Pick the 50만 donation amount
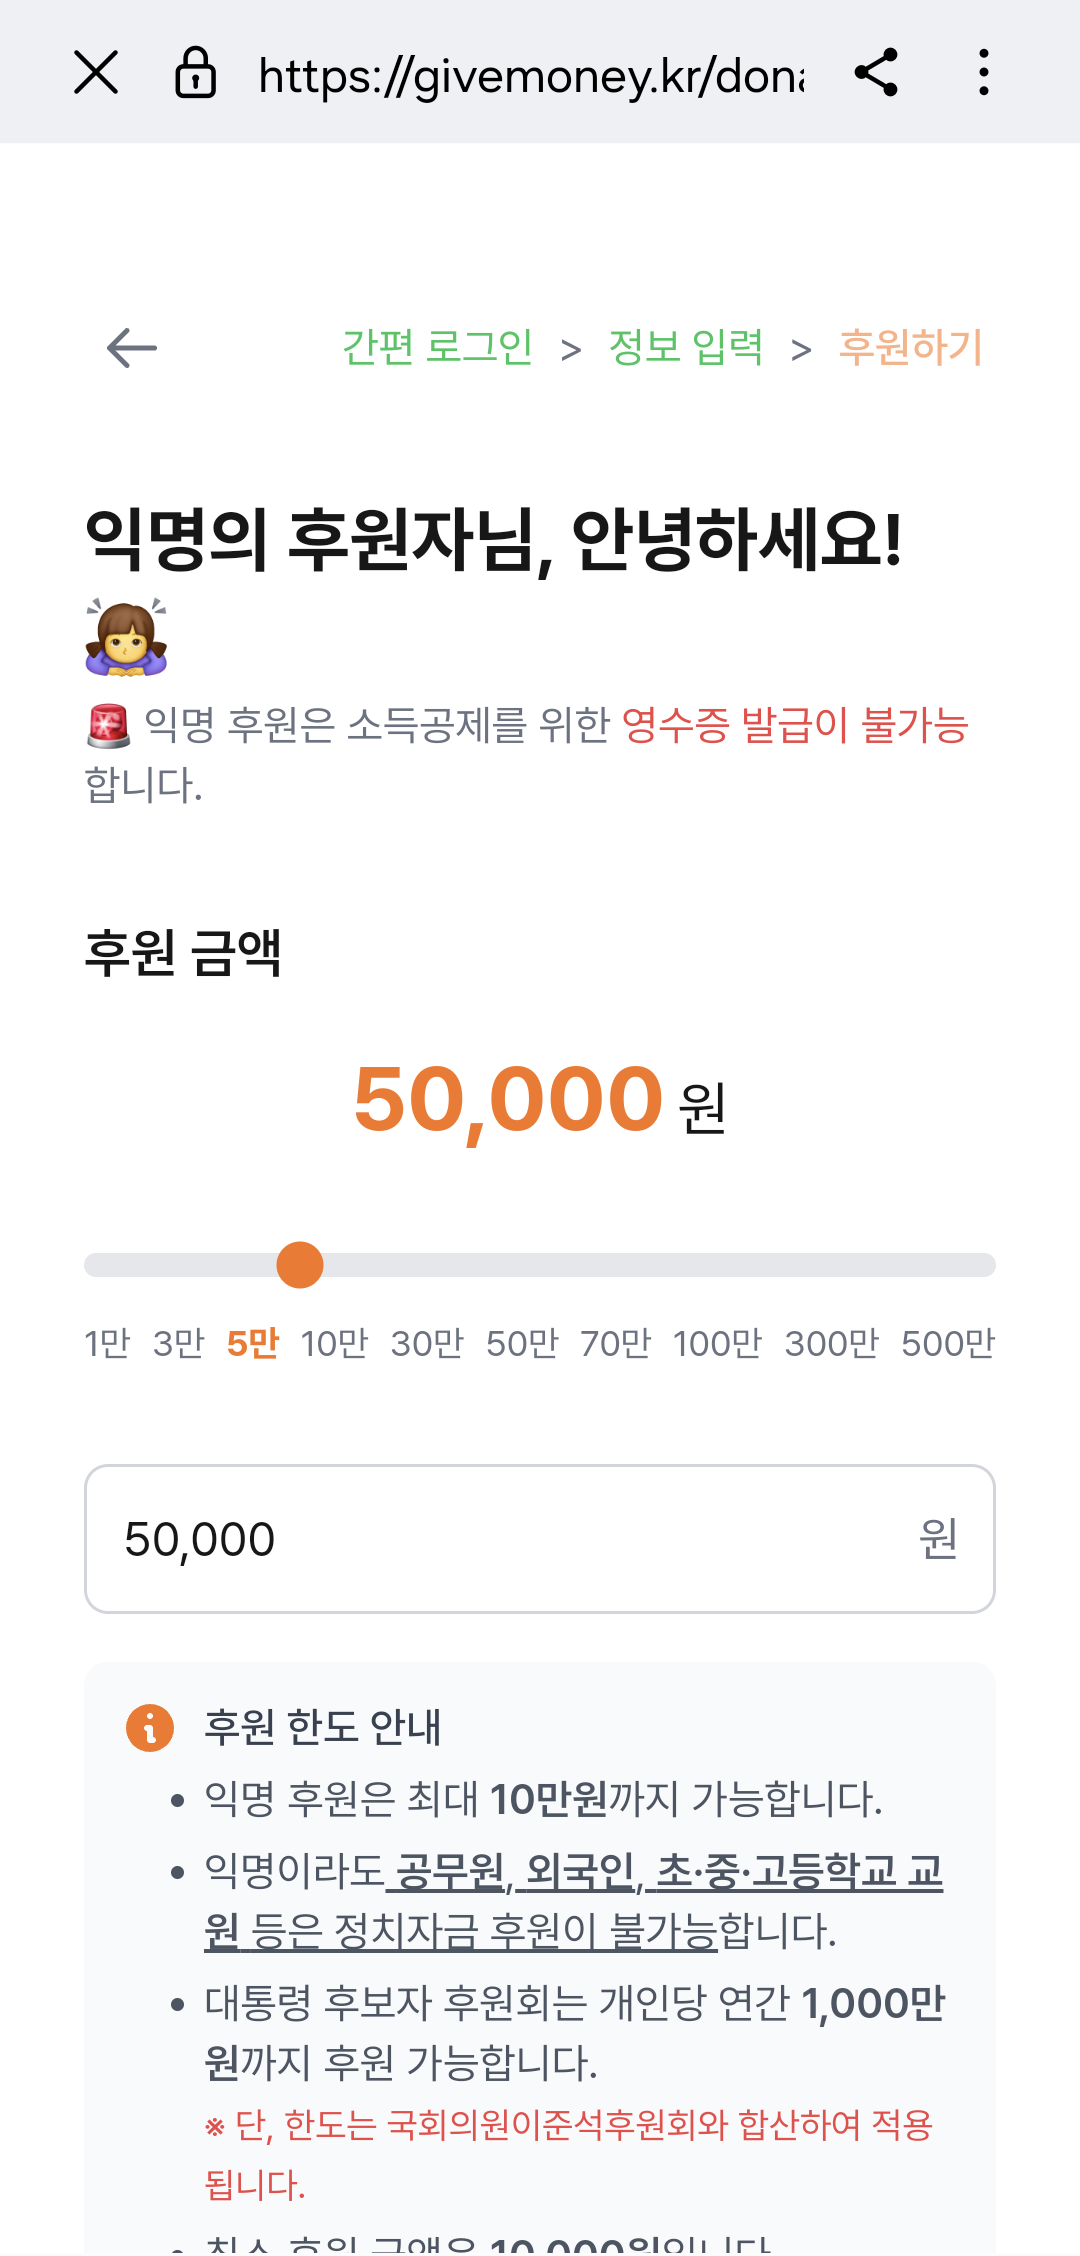 522,1344
